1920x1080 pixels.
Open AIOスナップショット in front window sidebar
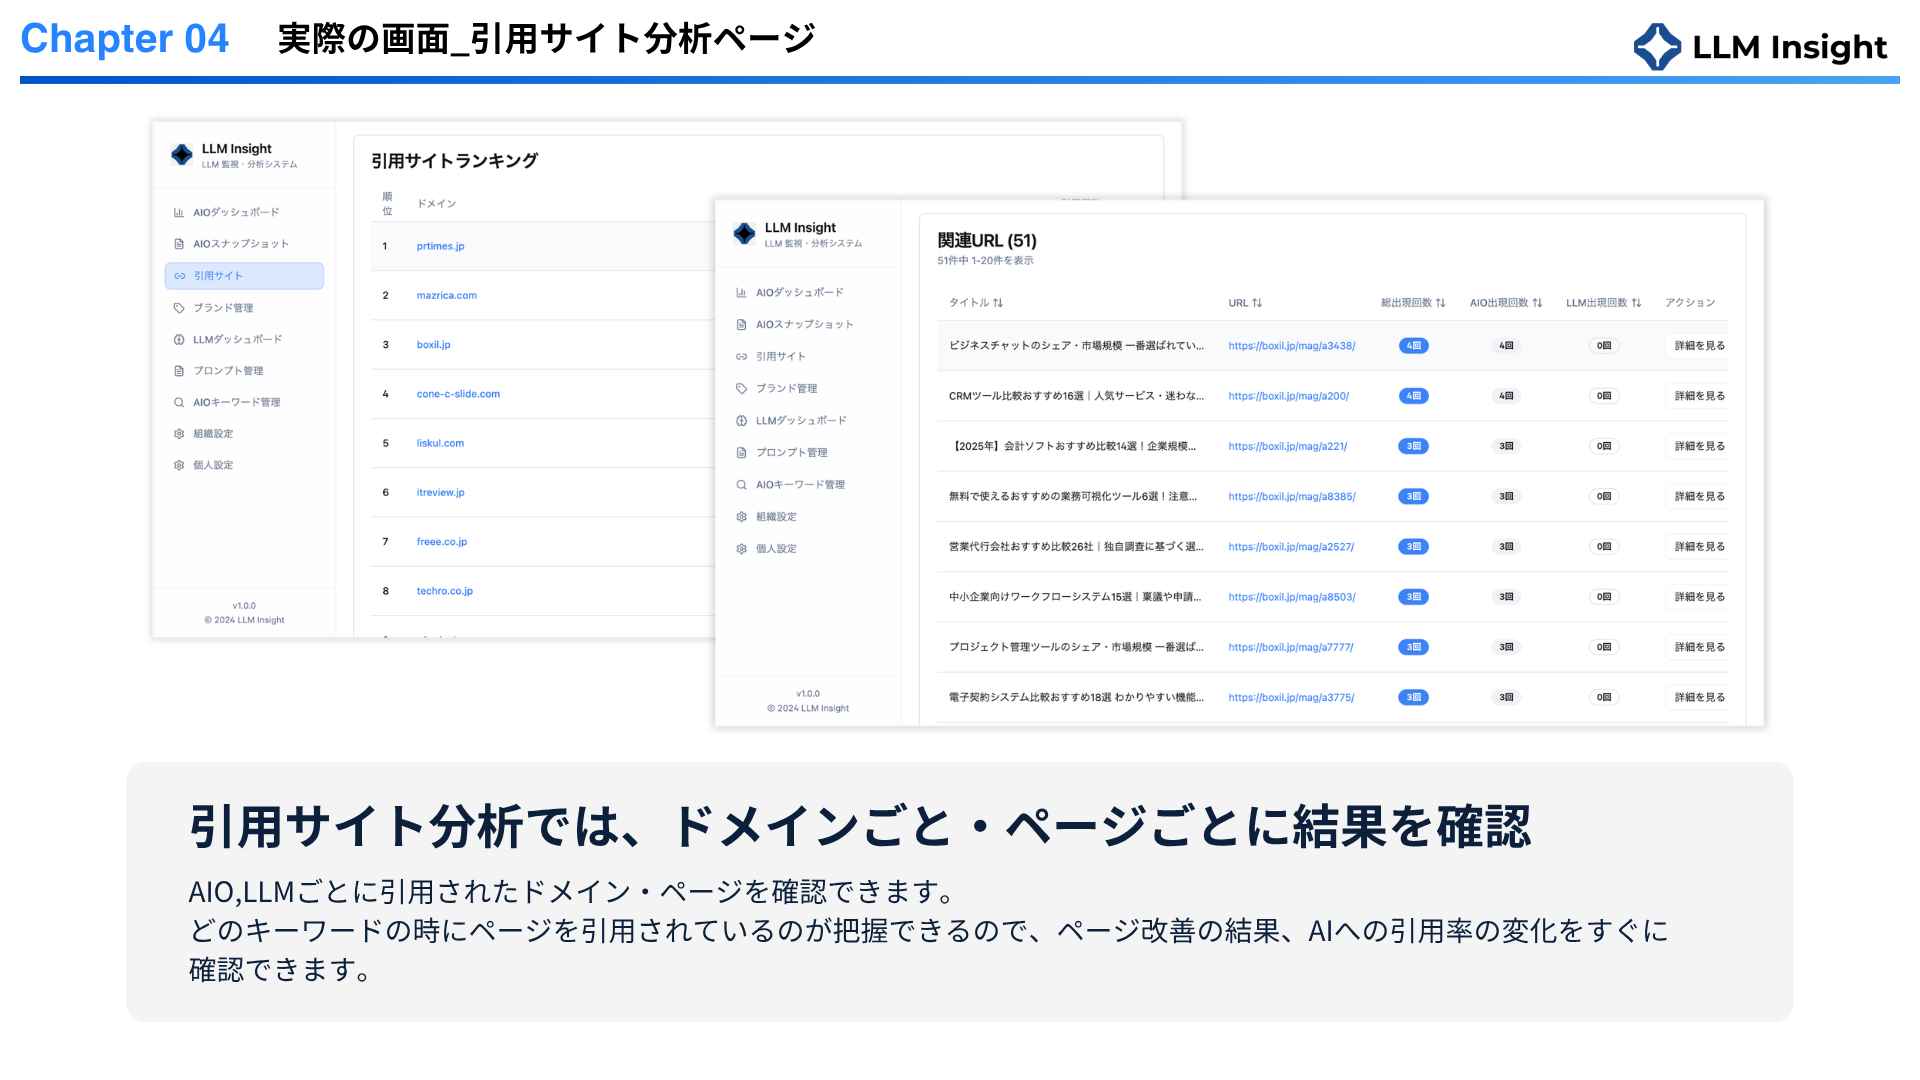(805, 325)
